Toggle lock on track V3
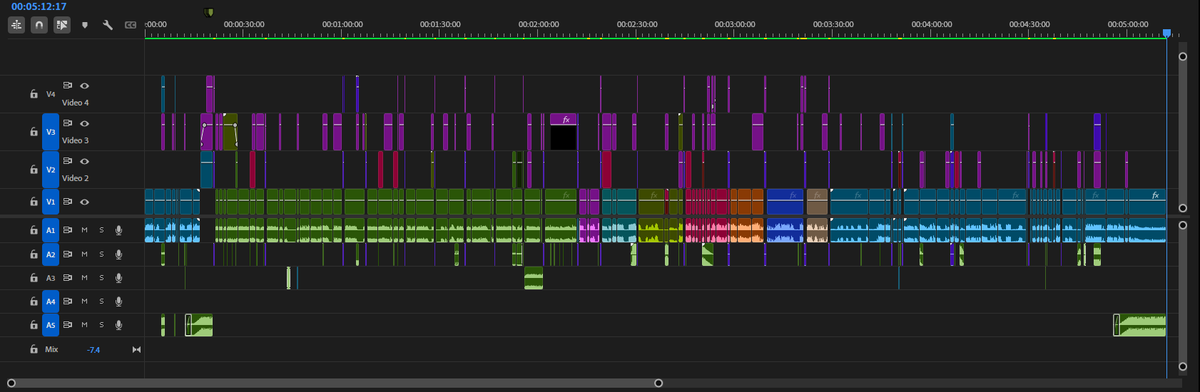 [x=34, y=131]
